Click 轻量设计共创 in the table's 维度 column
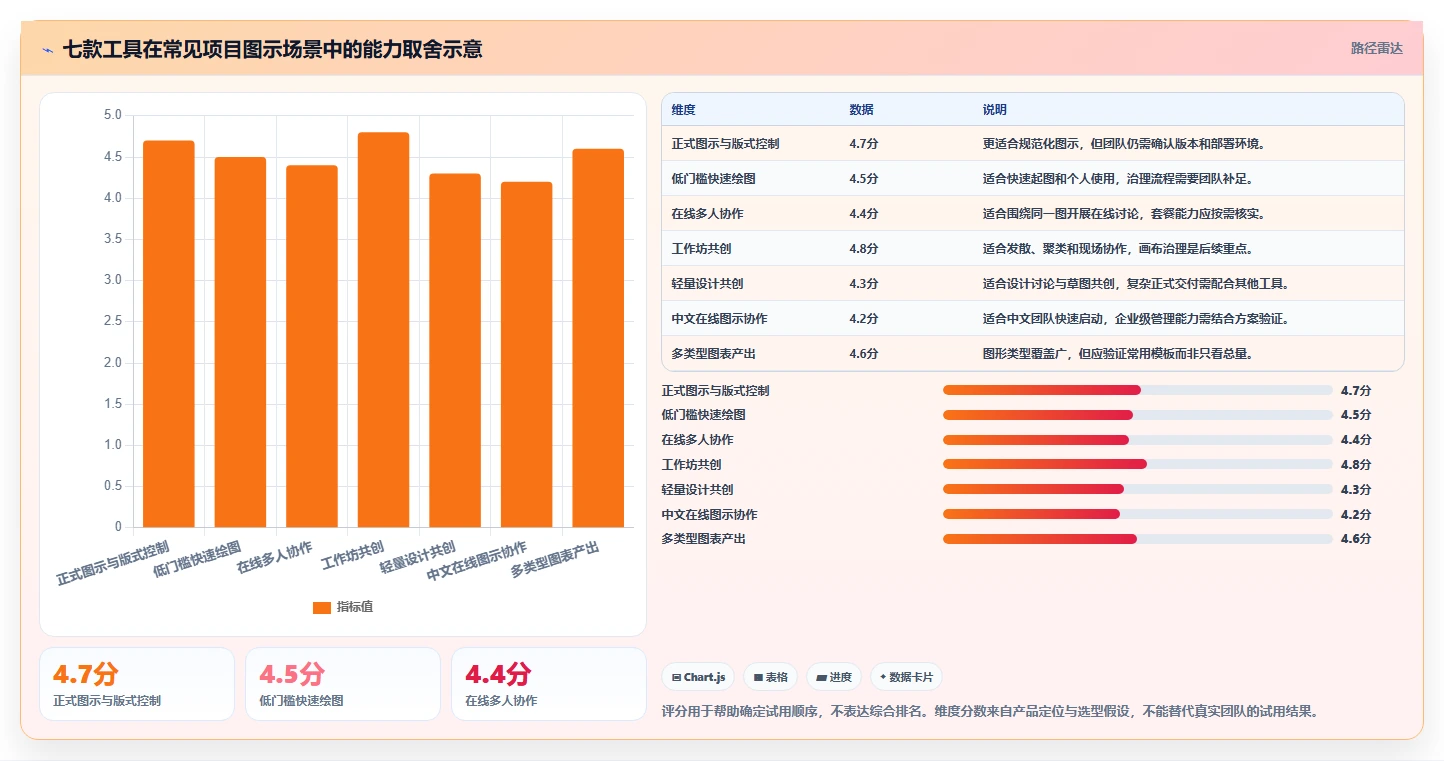The width and height of the screenshot is (1444, 761). click(x=708, y=284)
